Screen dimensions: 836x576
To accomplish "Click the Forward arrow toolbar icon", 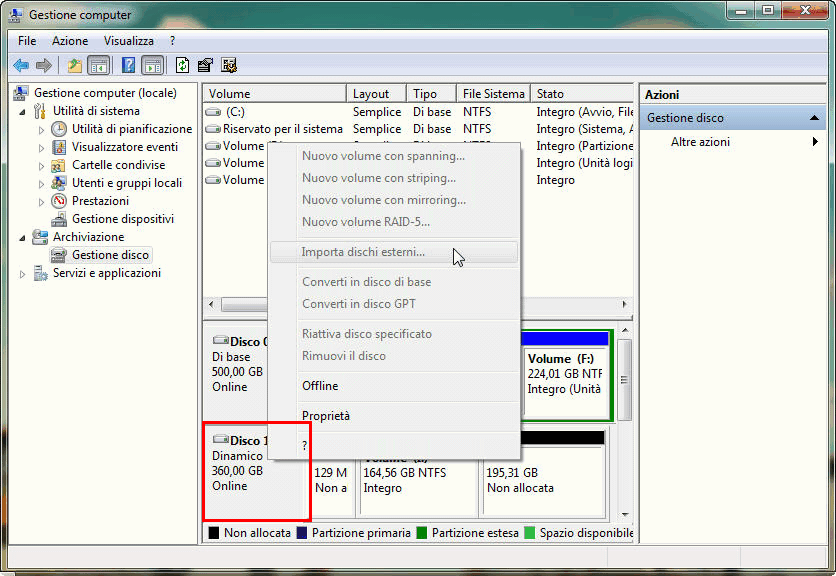I will point(44,66).
